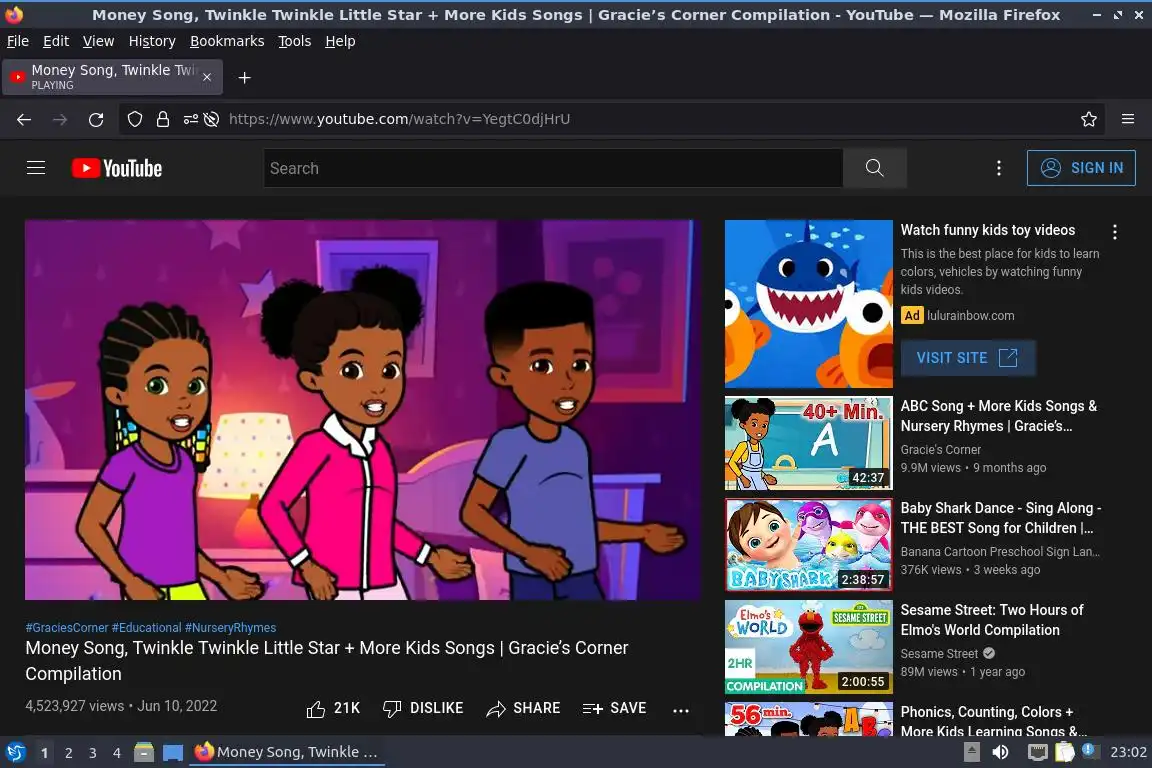The width and height of the screenshot is (1152, 768).
Task: View site security lock info
Action: click(x=163, y=119)
